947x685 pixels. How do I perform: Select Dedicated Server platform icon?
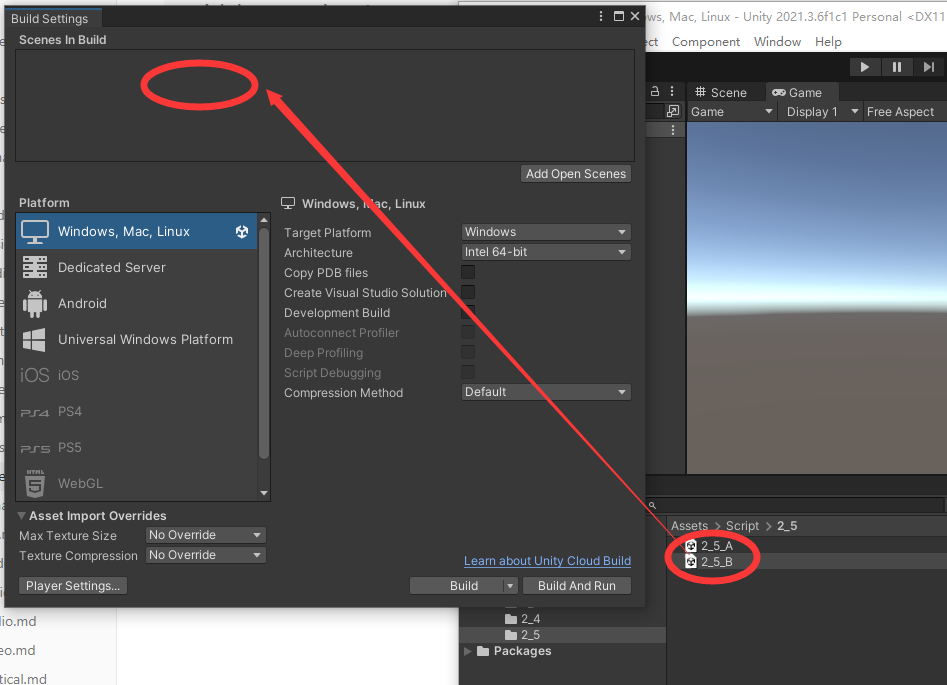pyautogui.click(x=35, y=267)
